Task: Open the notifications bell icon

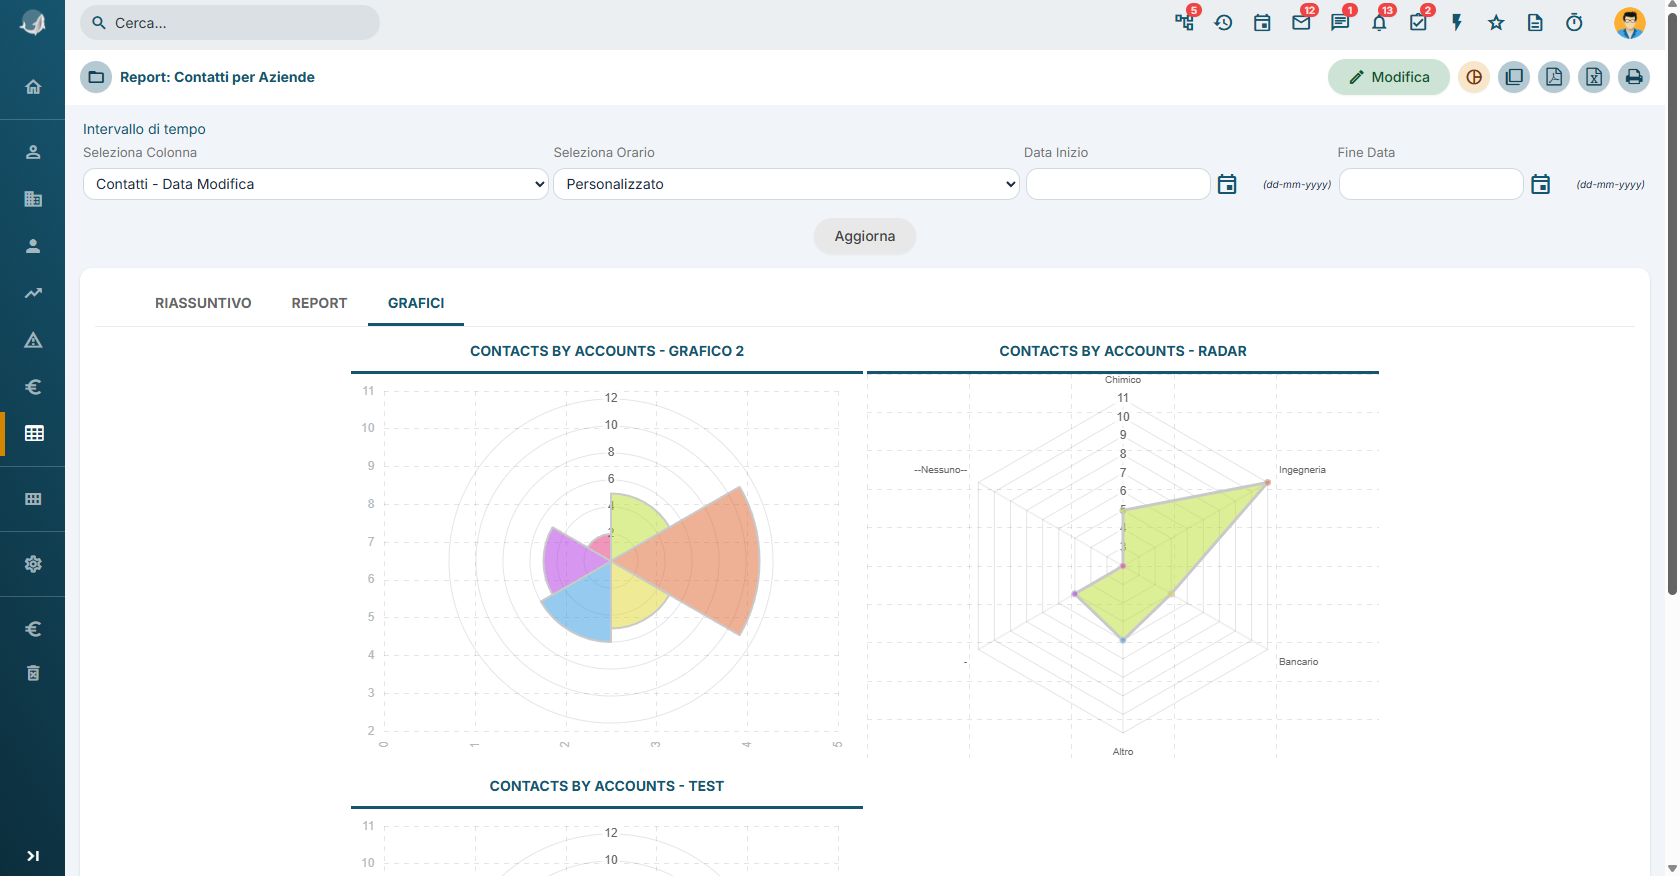Action: [1379, 22]
